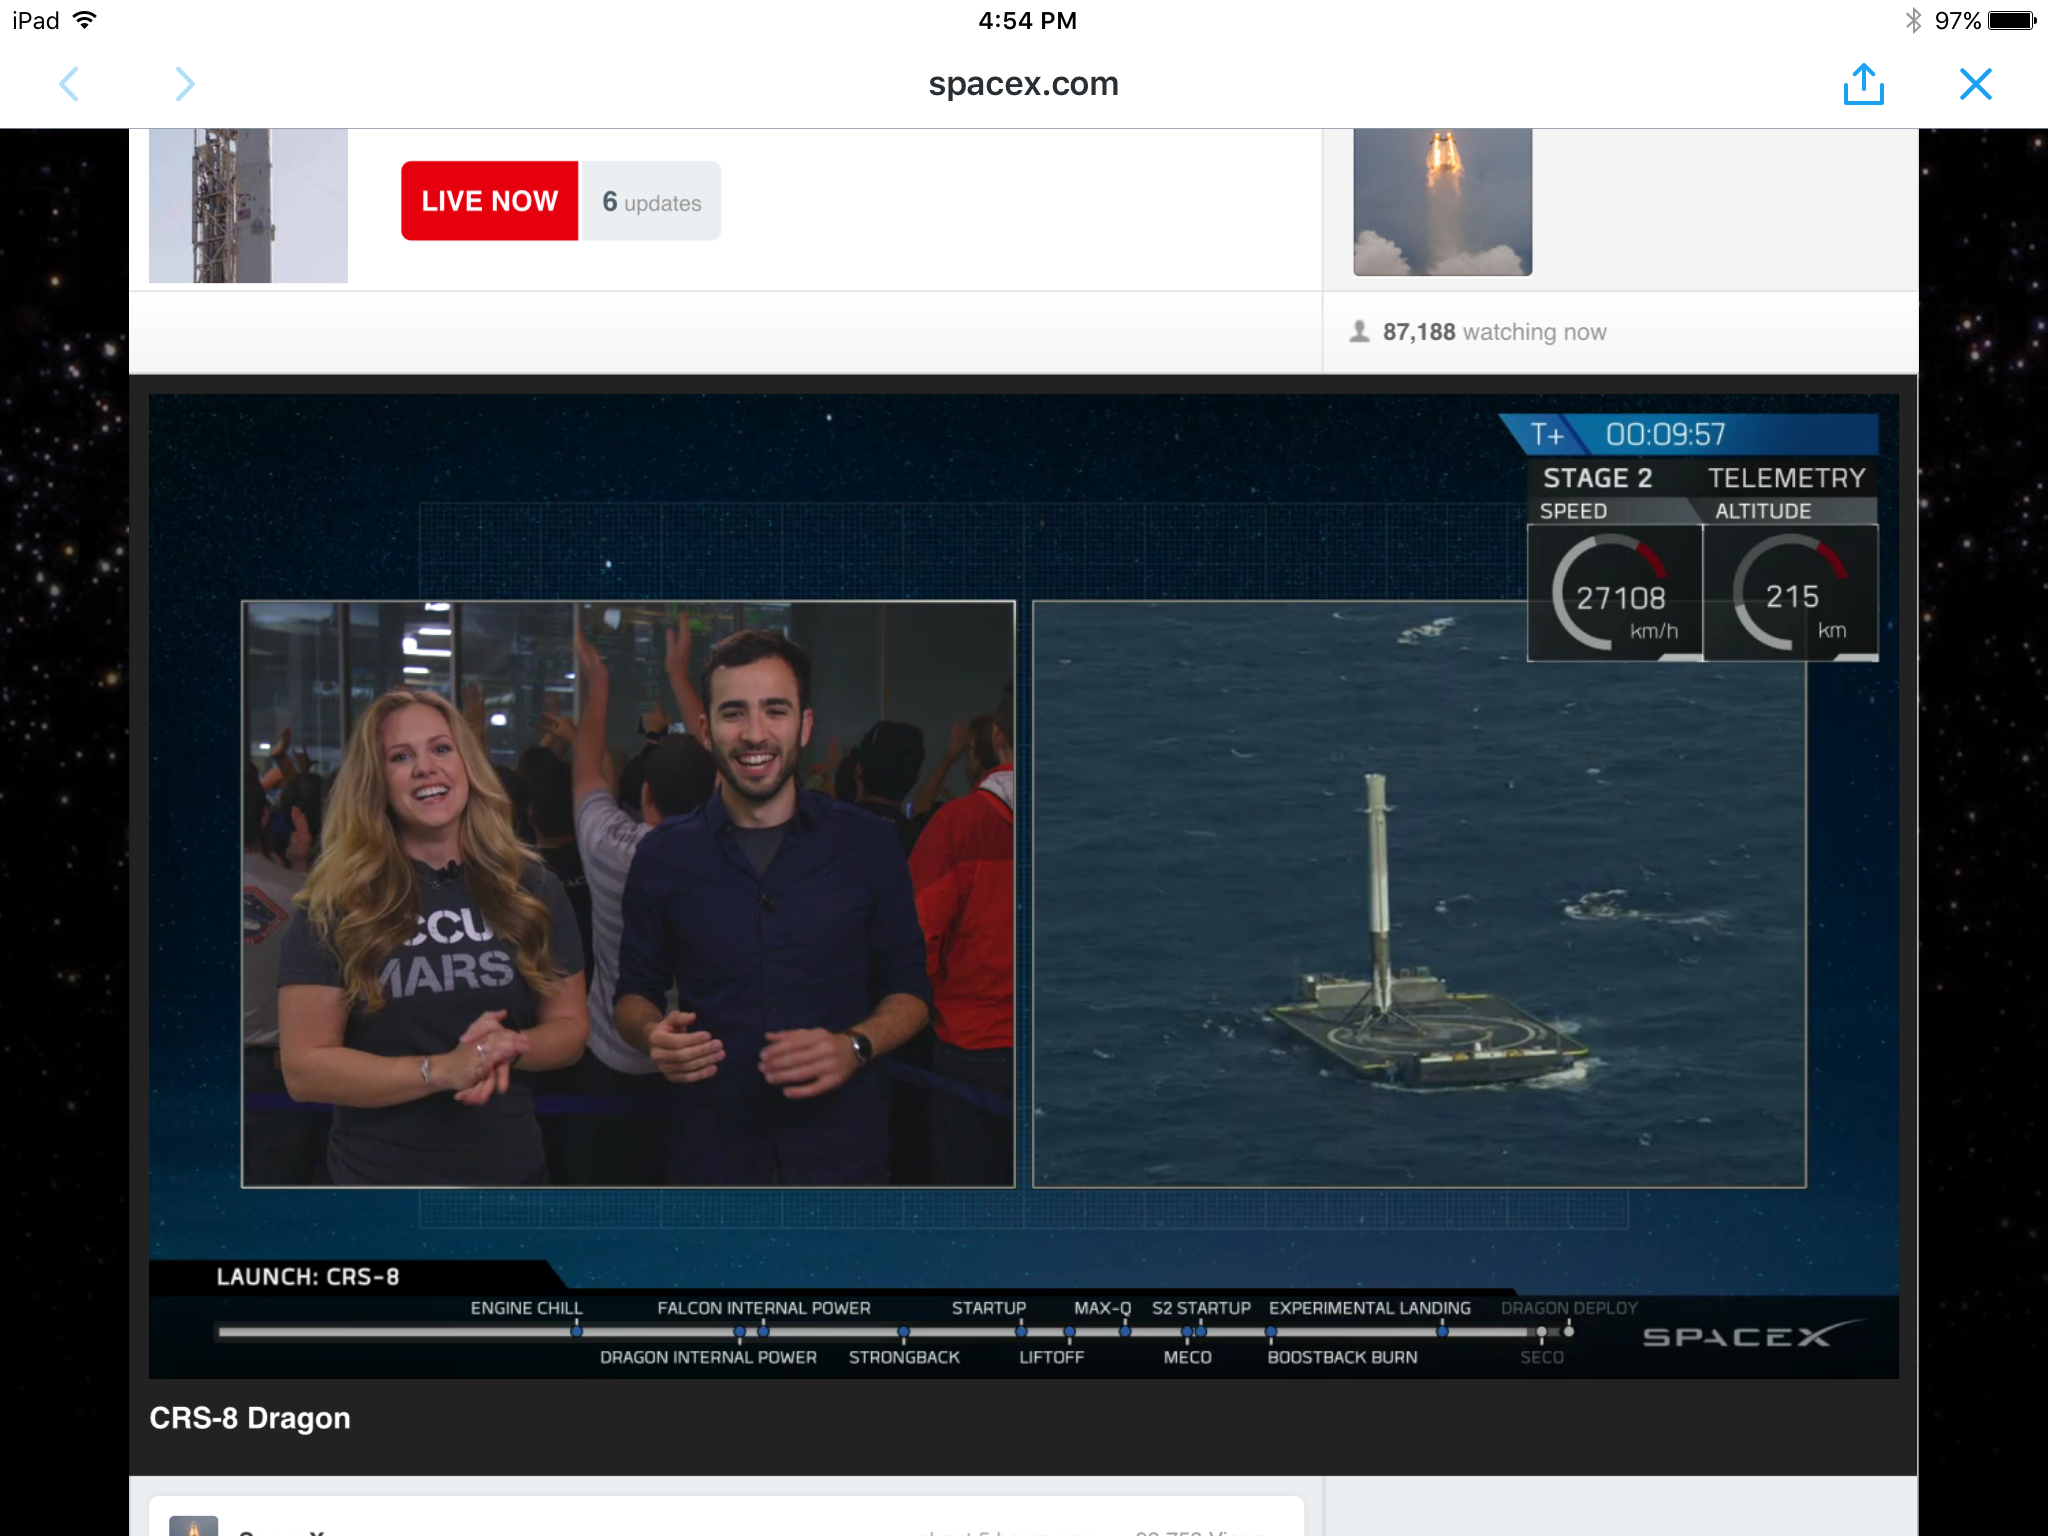Click the T+ 00:09:57 mission clock
The height and width of the screenshot is (1536, 2048).
pyautogui.click(x=1688, y=435)
